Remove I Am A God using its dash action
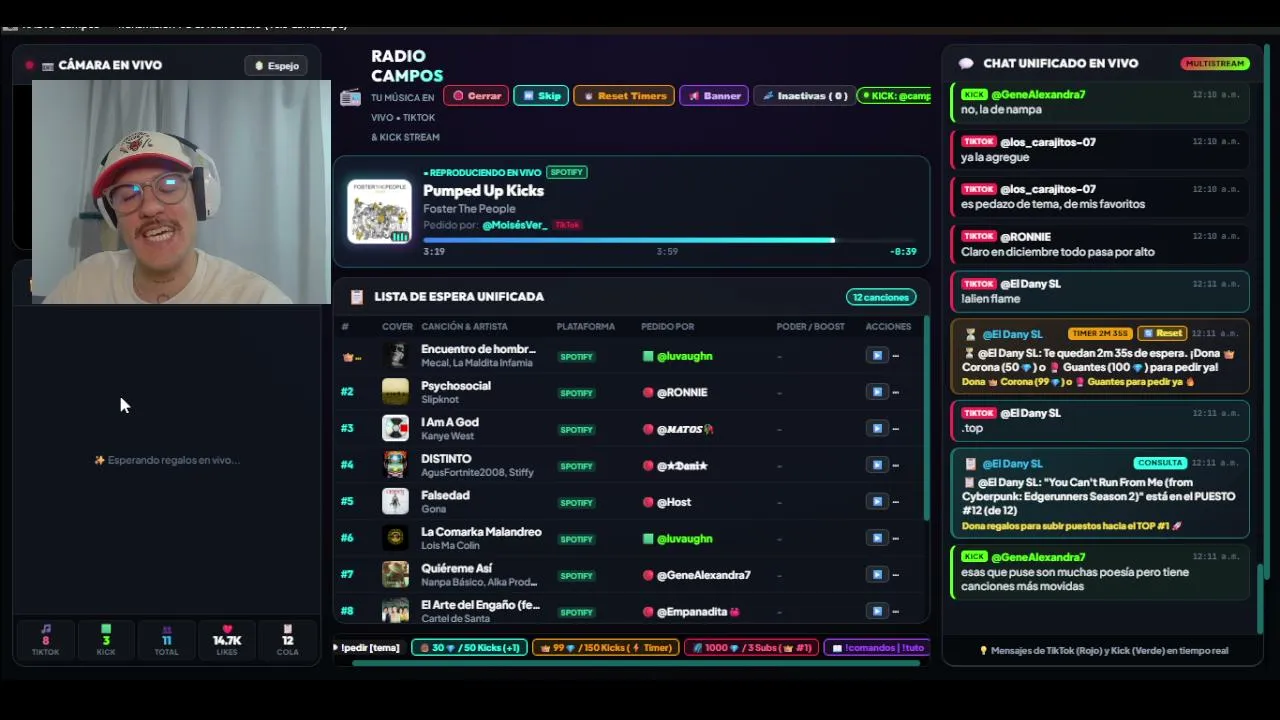Image resolution: width=1280 pixels, height=720 pixels. click(x=895, y=429)
